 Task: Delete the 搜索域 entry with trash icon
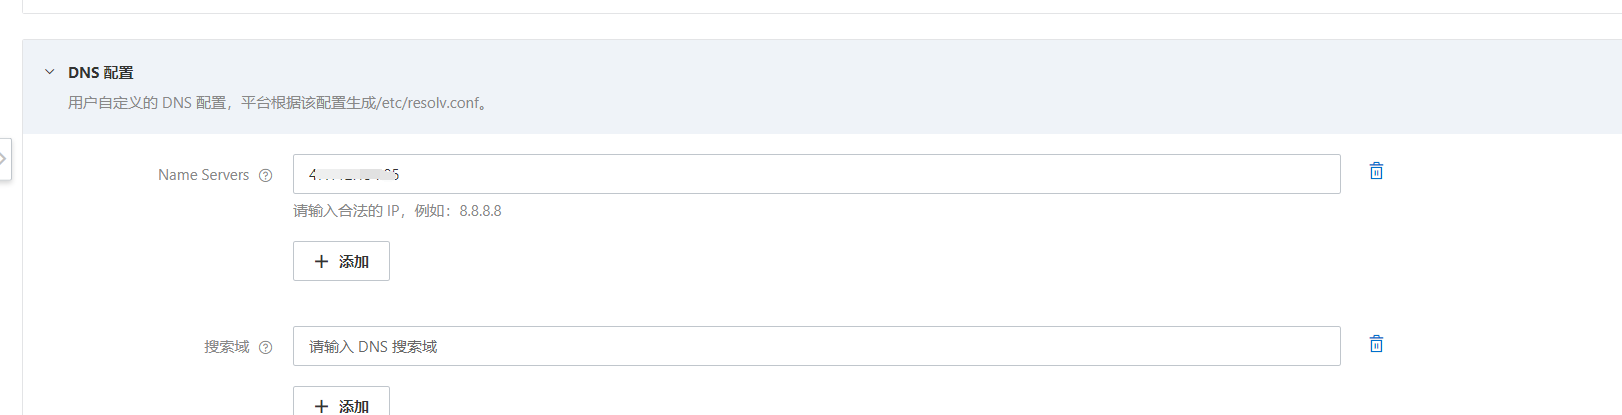[x=1376, y=344]
